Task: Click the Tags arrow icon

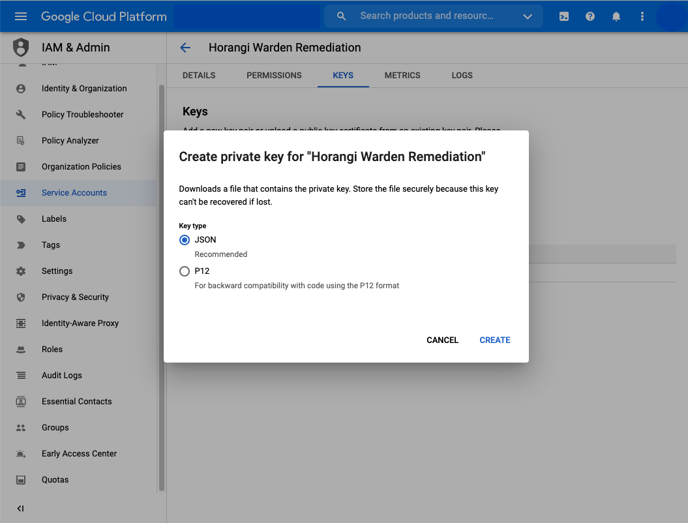Action: pyautogui.click(x=21, y=245)
